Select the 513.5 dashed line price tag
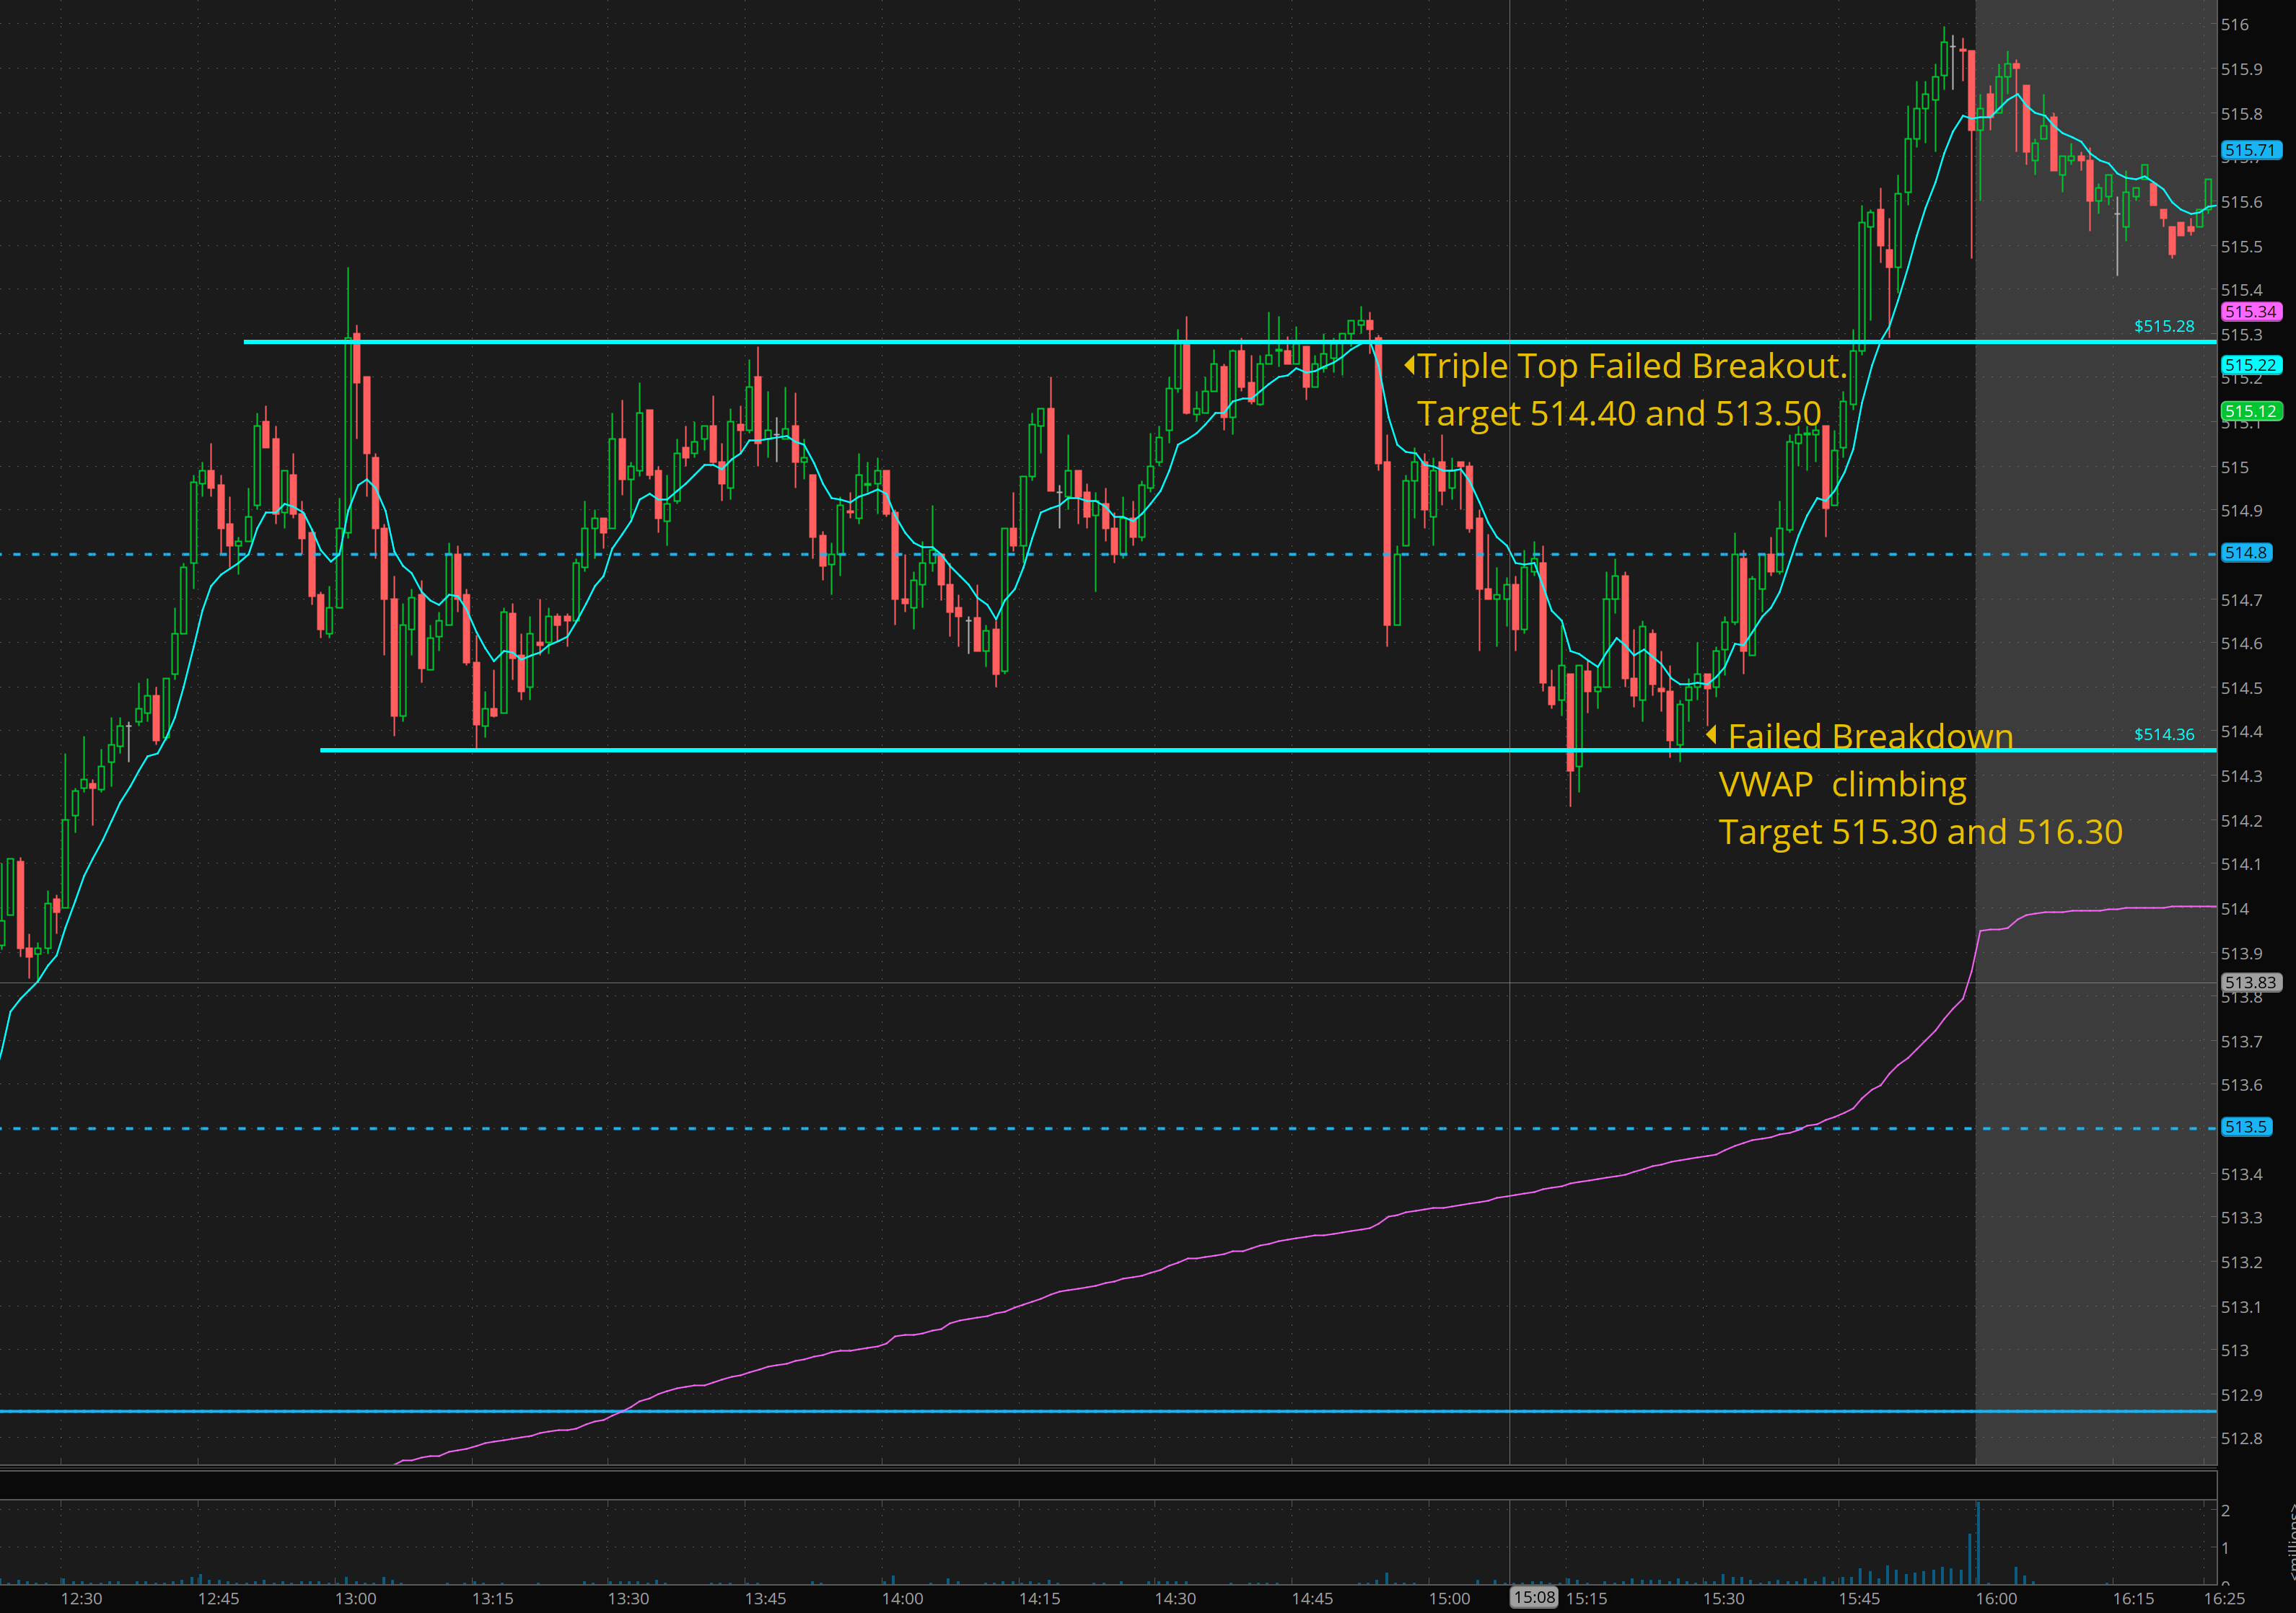The width and height of the screenshot is (2296, 1613). 2245,1127
